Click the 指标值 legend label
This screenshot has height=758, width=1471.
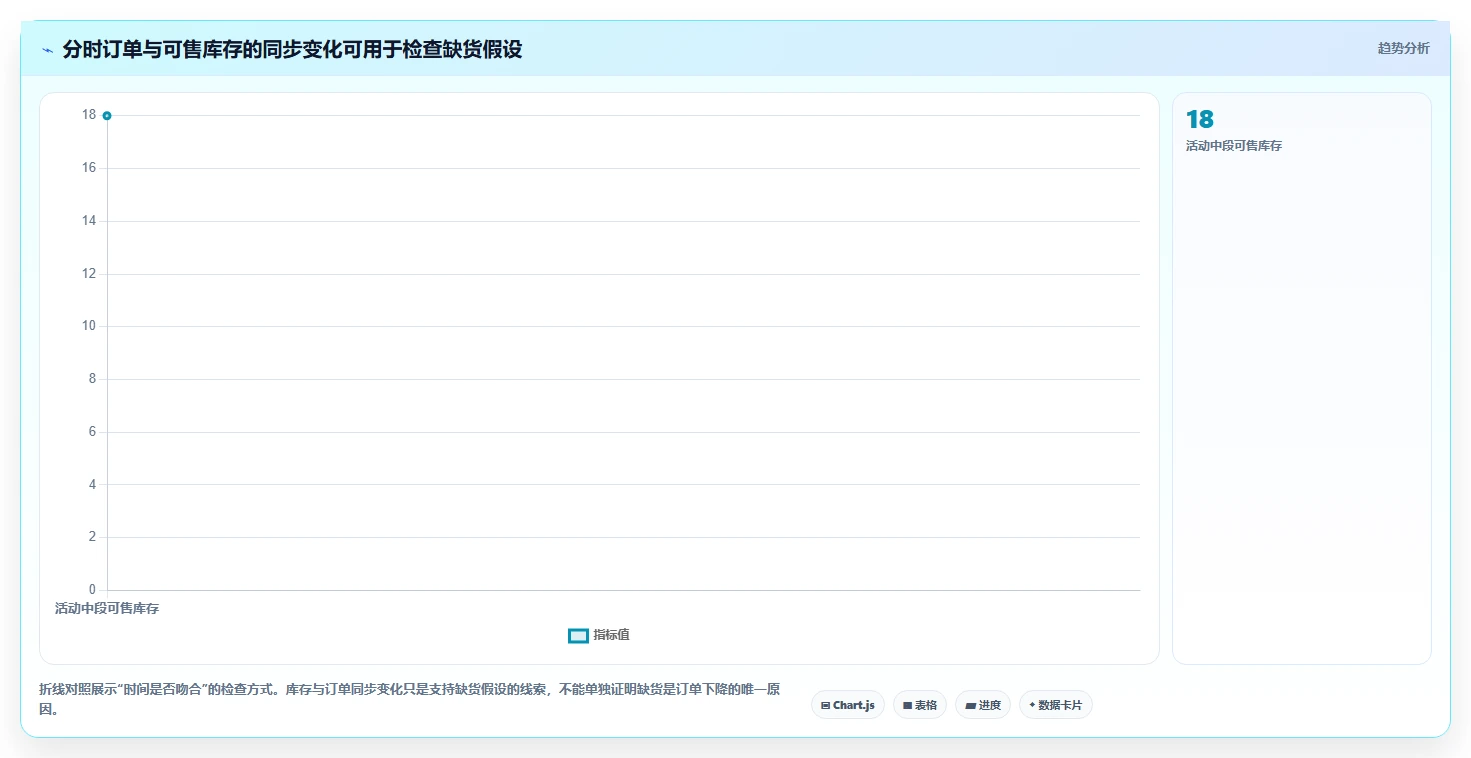tap(611, 635)
